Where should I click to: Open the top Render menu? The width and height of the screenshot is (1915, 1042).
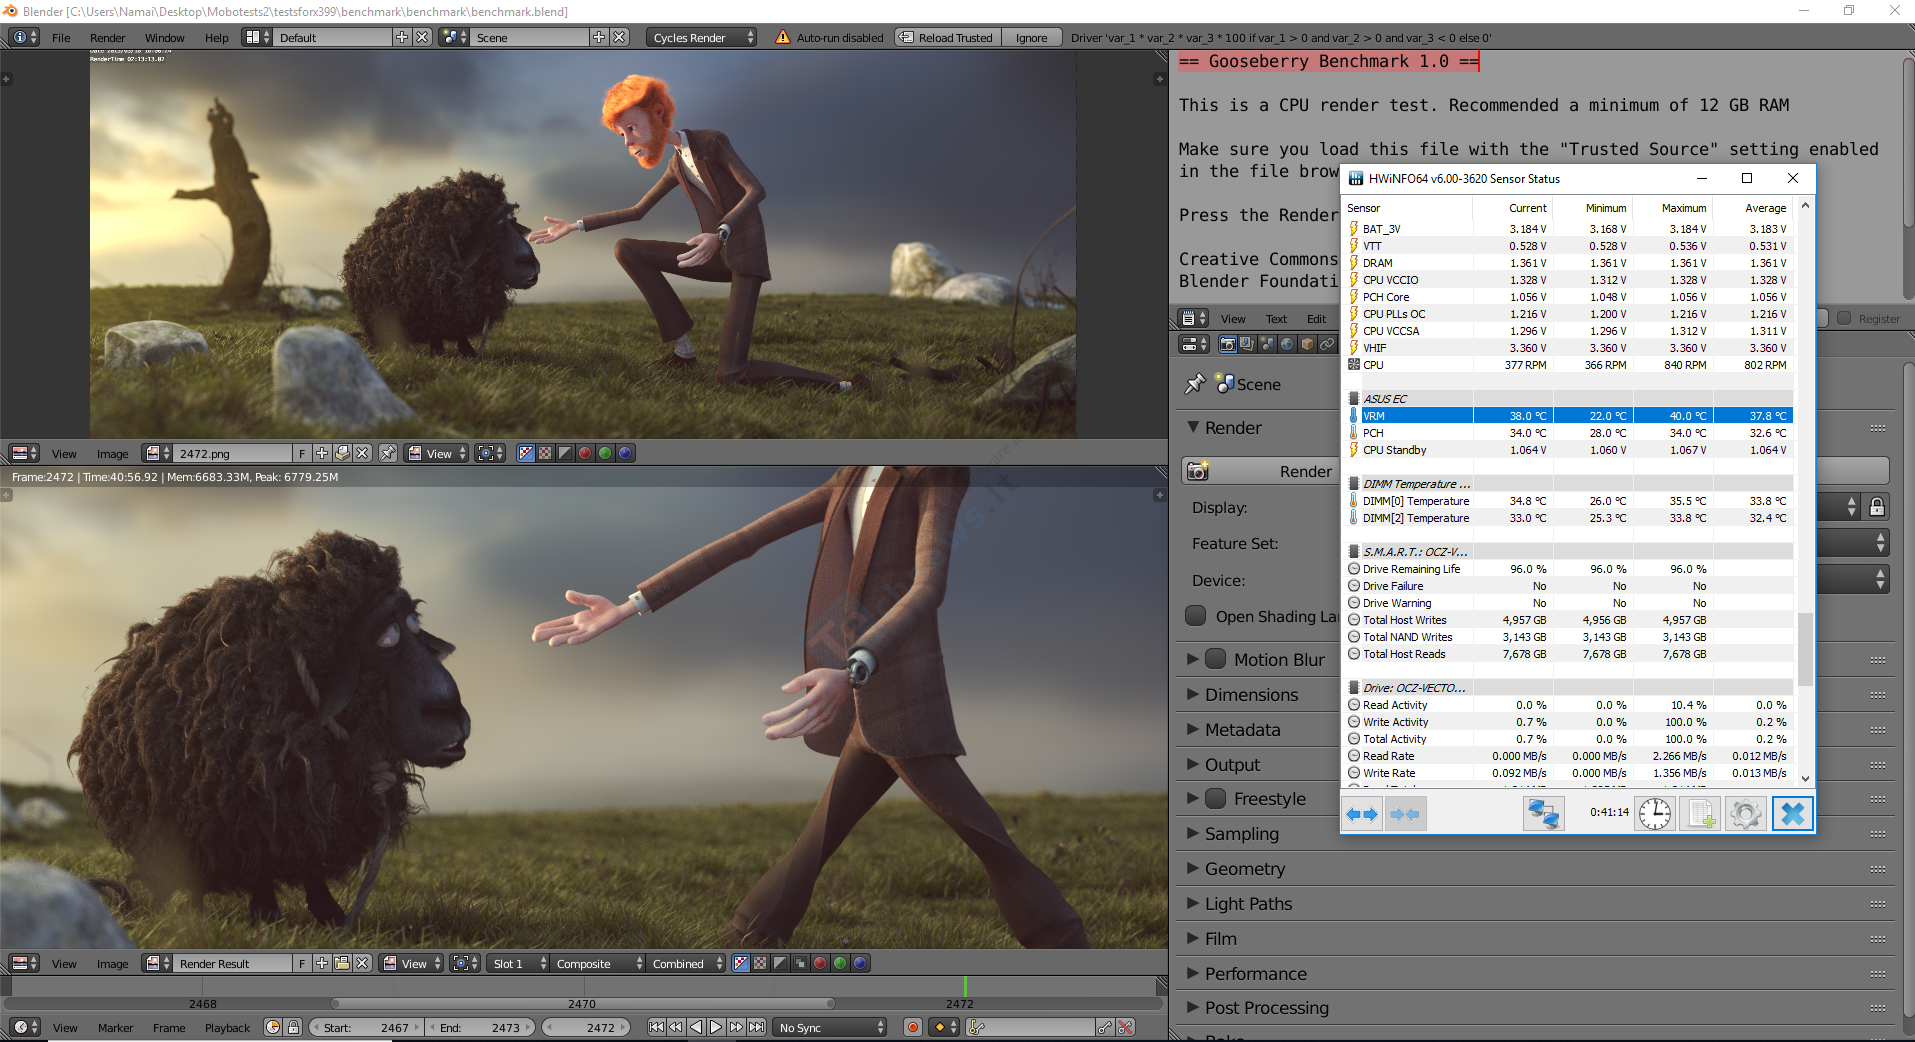click(108, 37)
